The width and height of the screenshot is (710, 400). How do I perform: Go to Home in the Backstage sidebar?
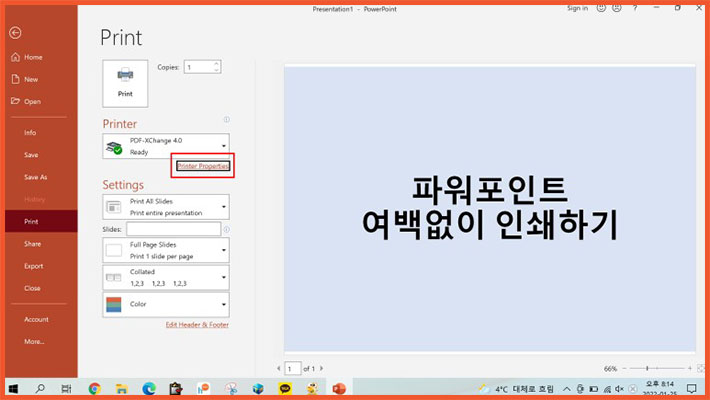click(x=41, y=57)
